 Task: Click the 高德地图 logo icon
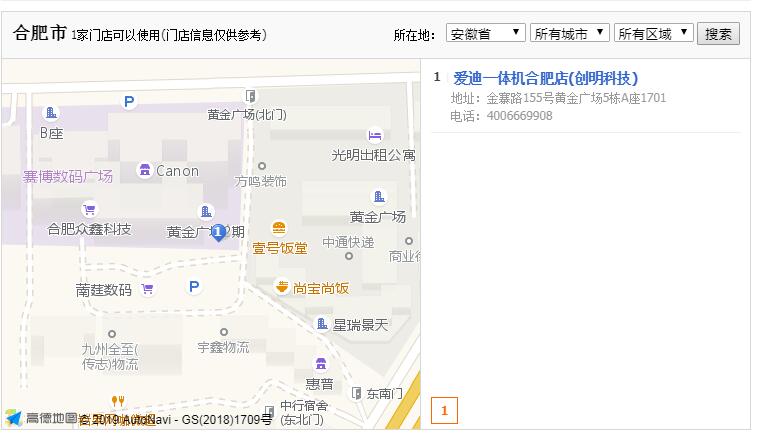click(14, 418)
